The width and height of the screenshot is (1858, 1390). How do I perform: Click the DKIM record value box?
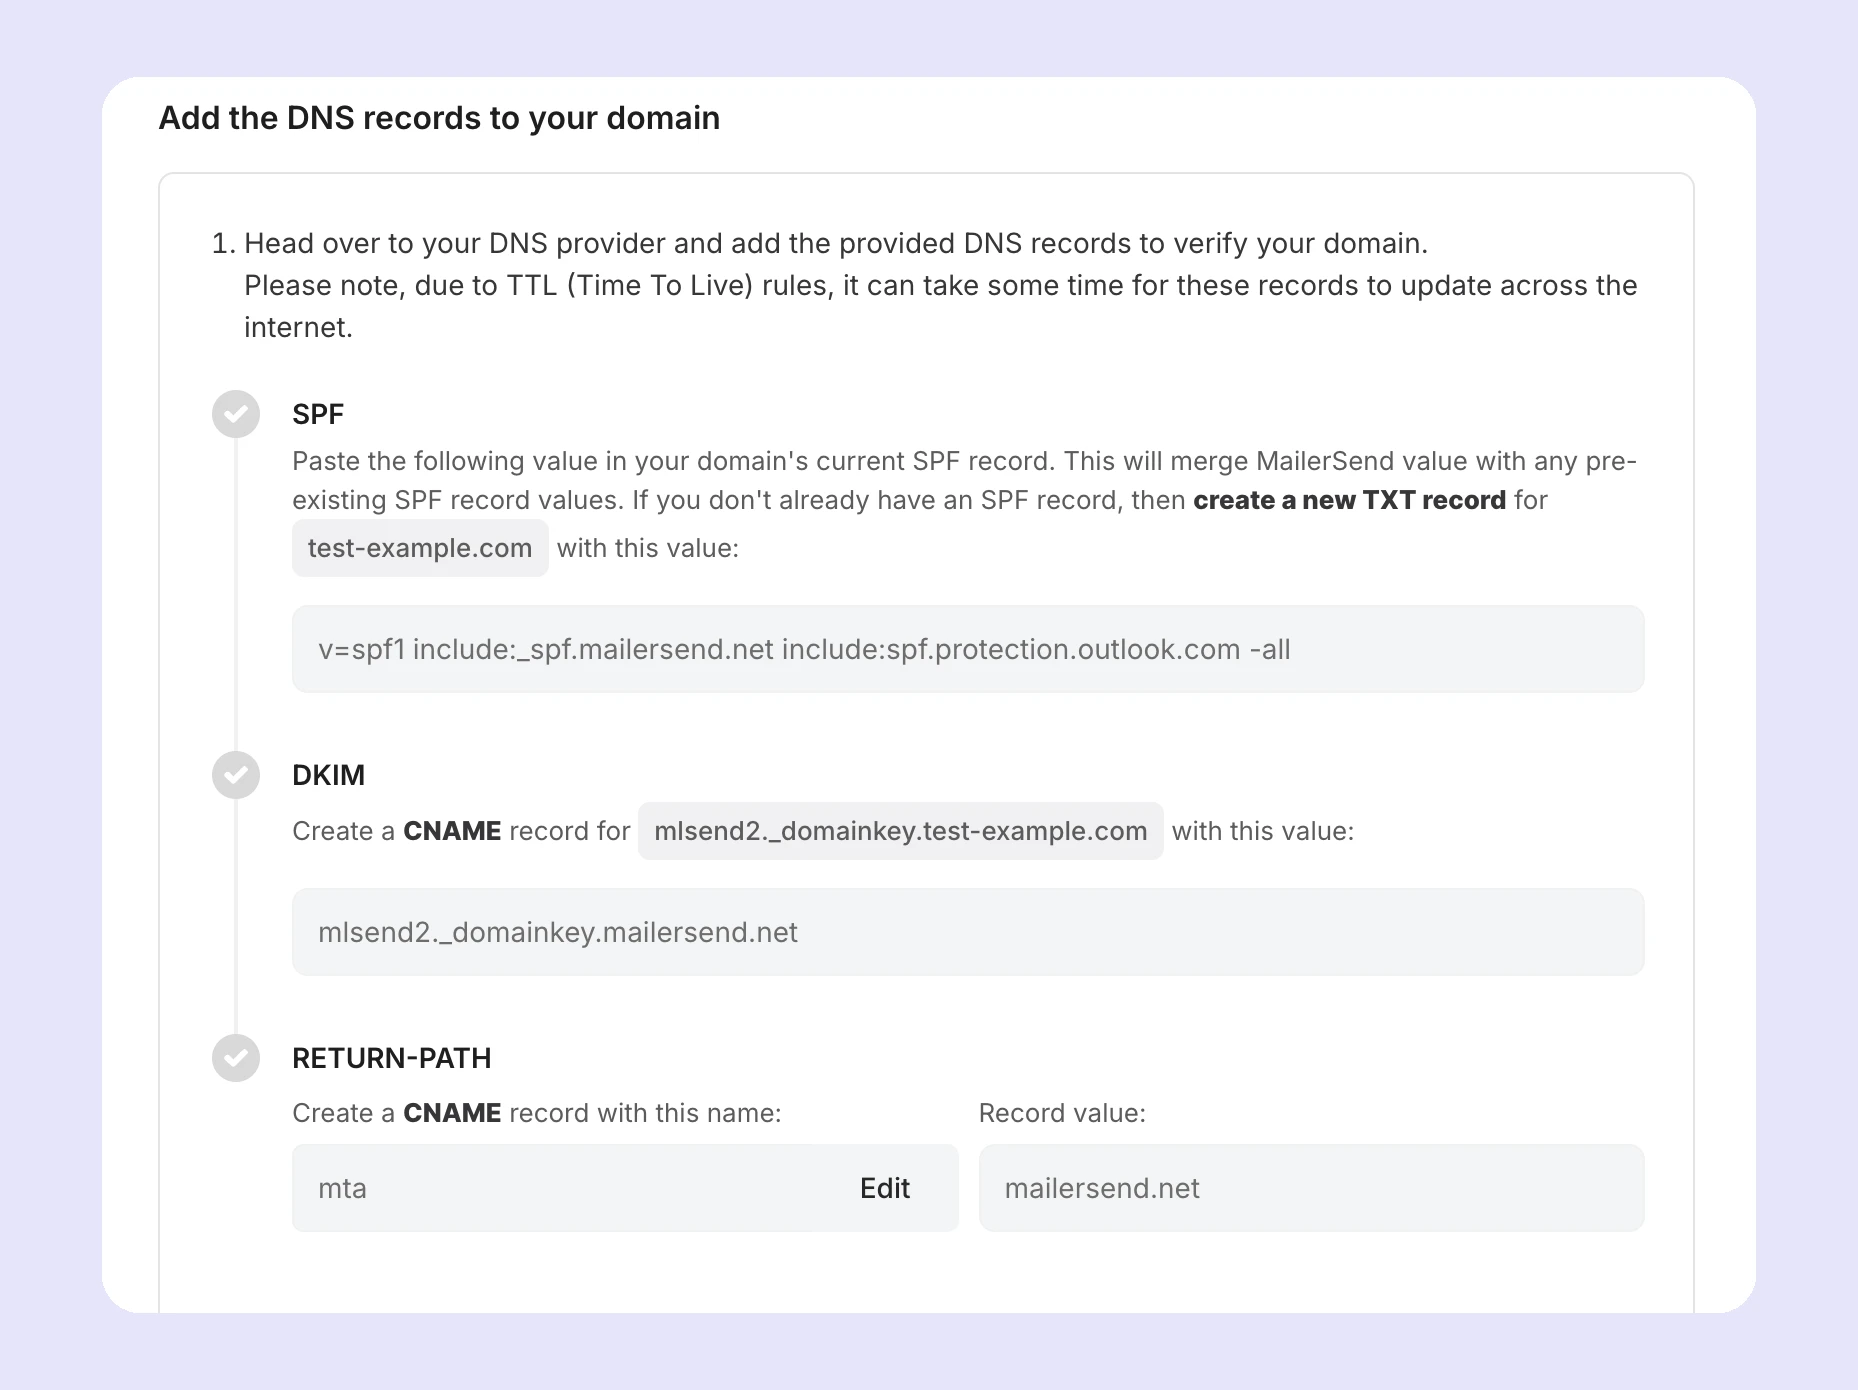(x=966, y=931)
